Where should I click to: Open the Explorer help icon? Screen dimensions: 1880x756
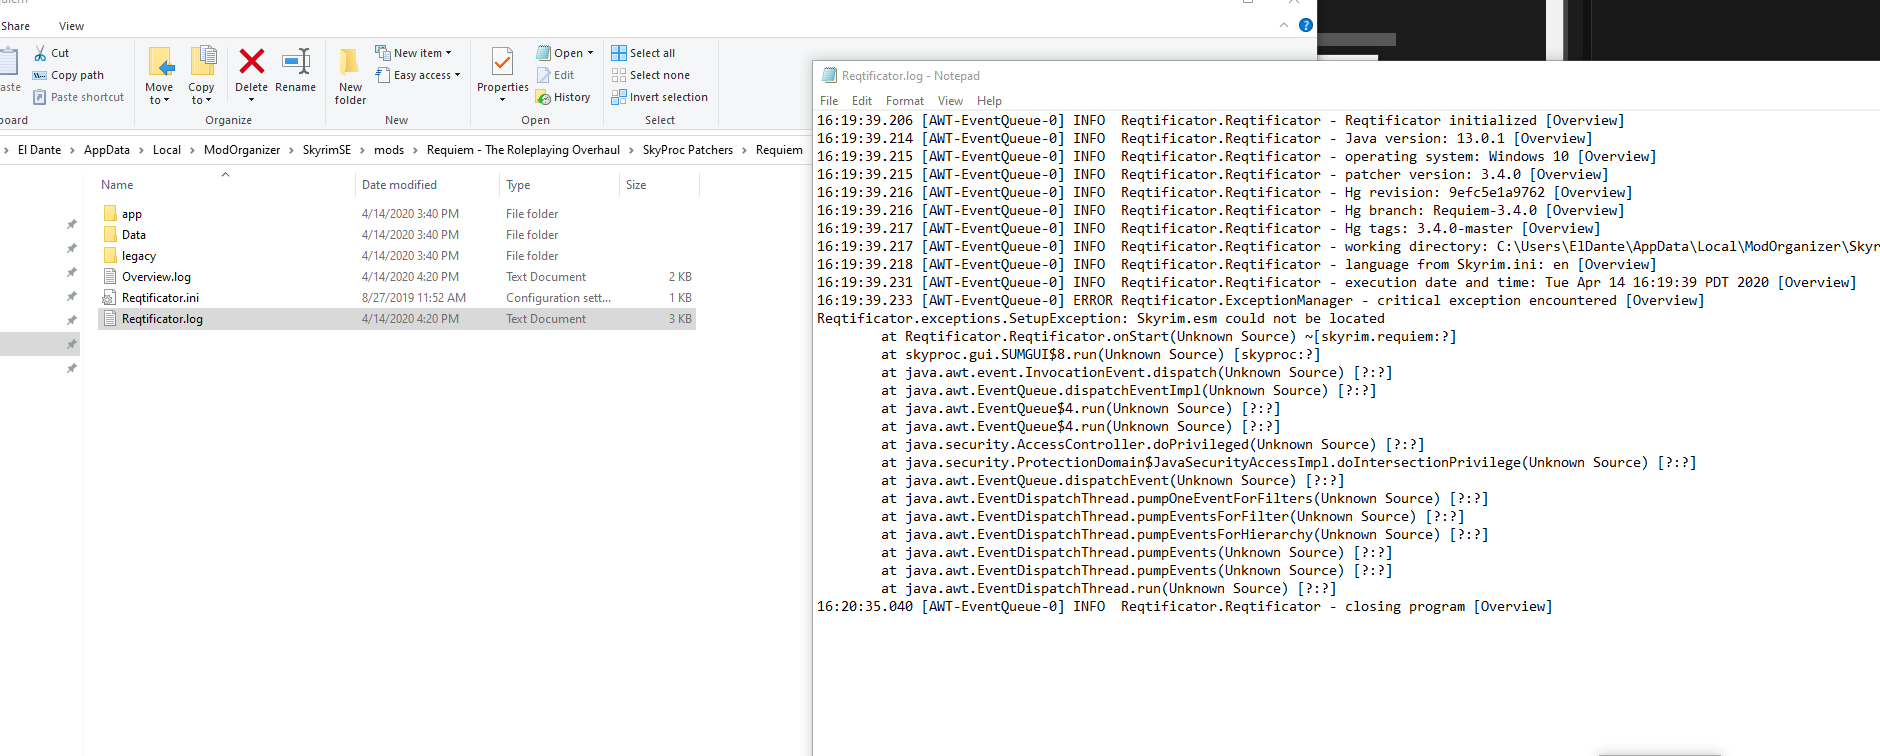click(1305, 25)
